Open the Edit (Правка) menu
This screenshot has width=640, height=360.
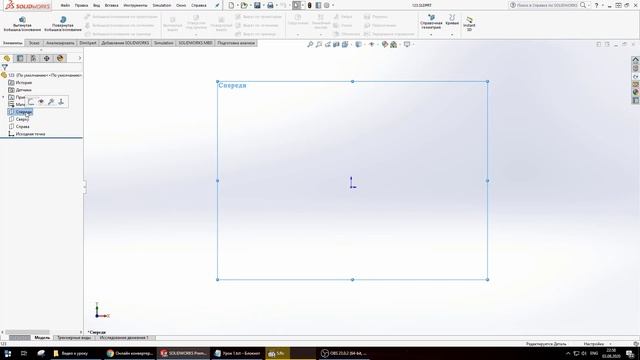click(x=81, y=5)
